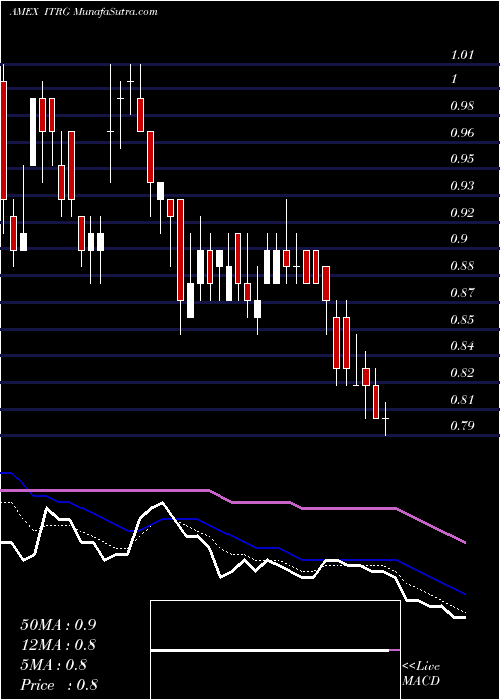
Task: Click the 0.84 price axis label
Action: 462,346
